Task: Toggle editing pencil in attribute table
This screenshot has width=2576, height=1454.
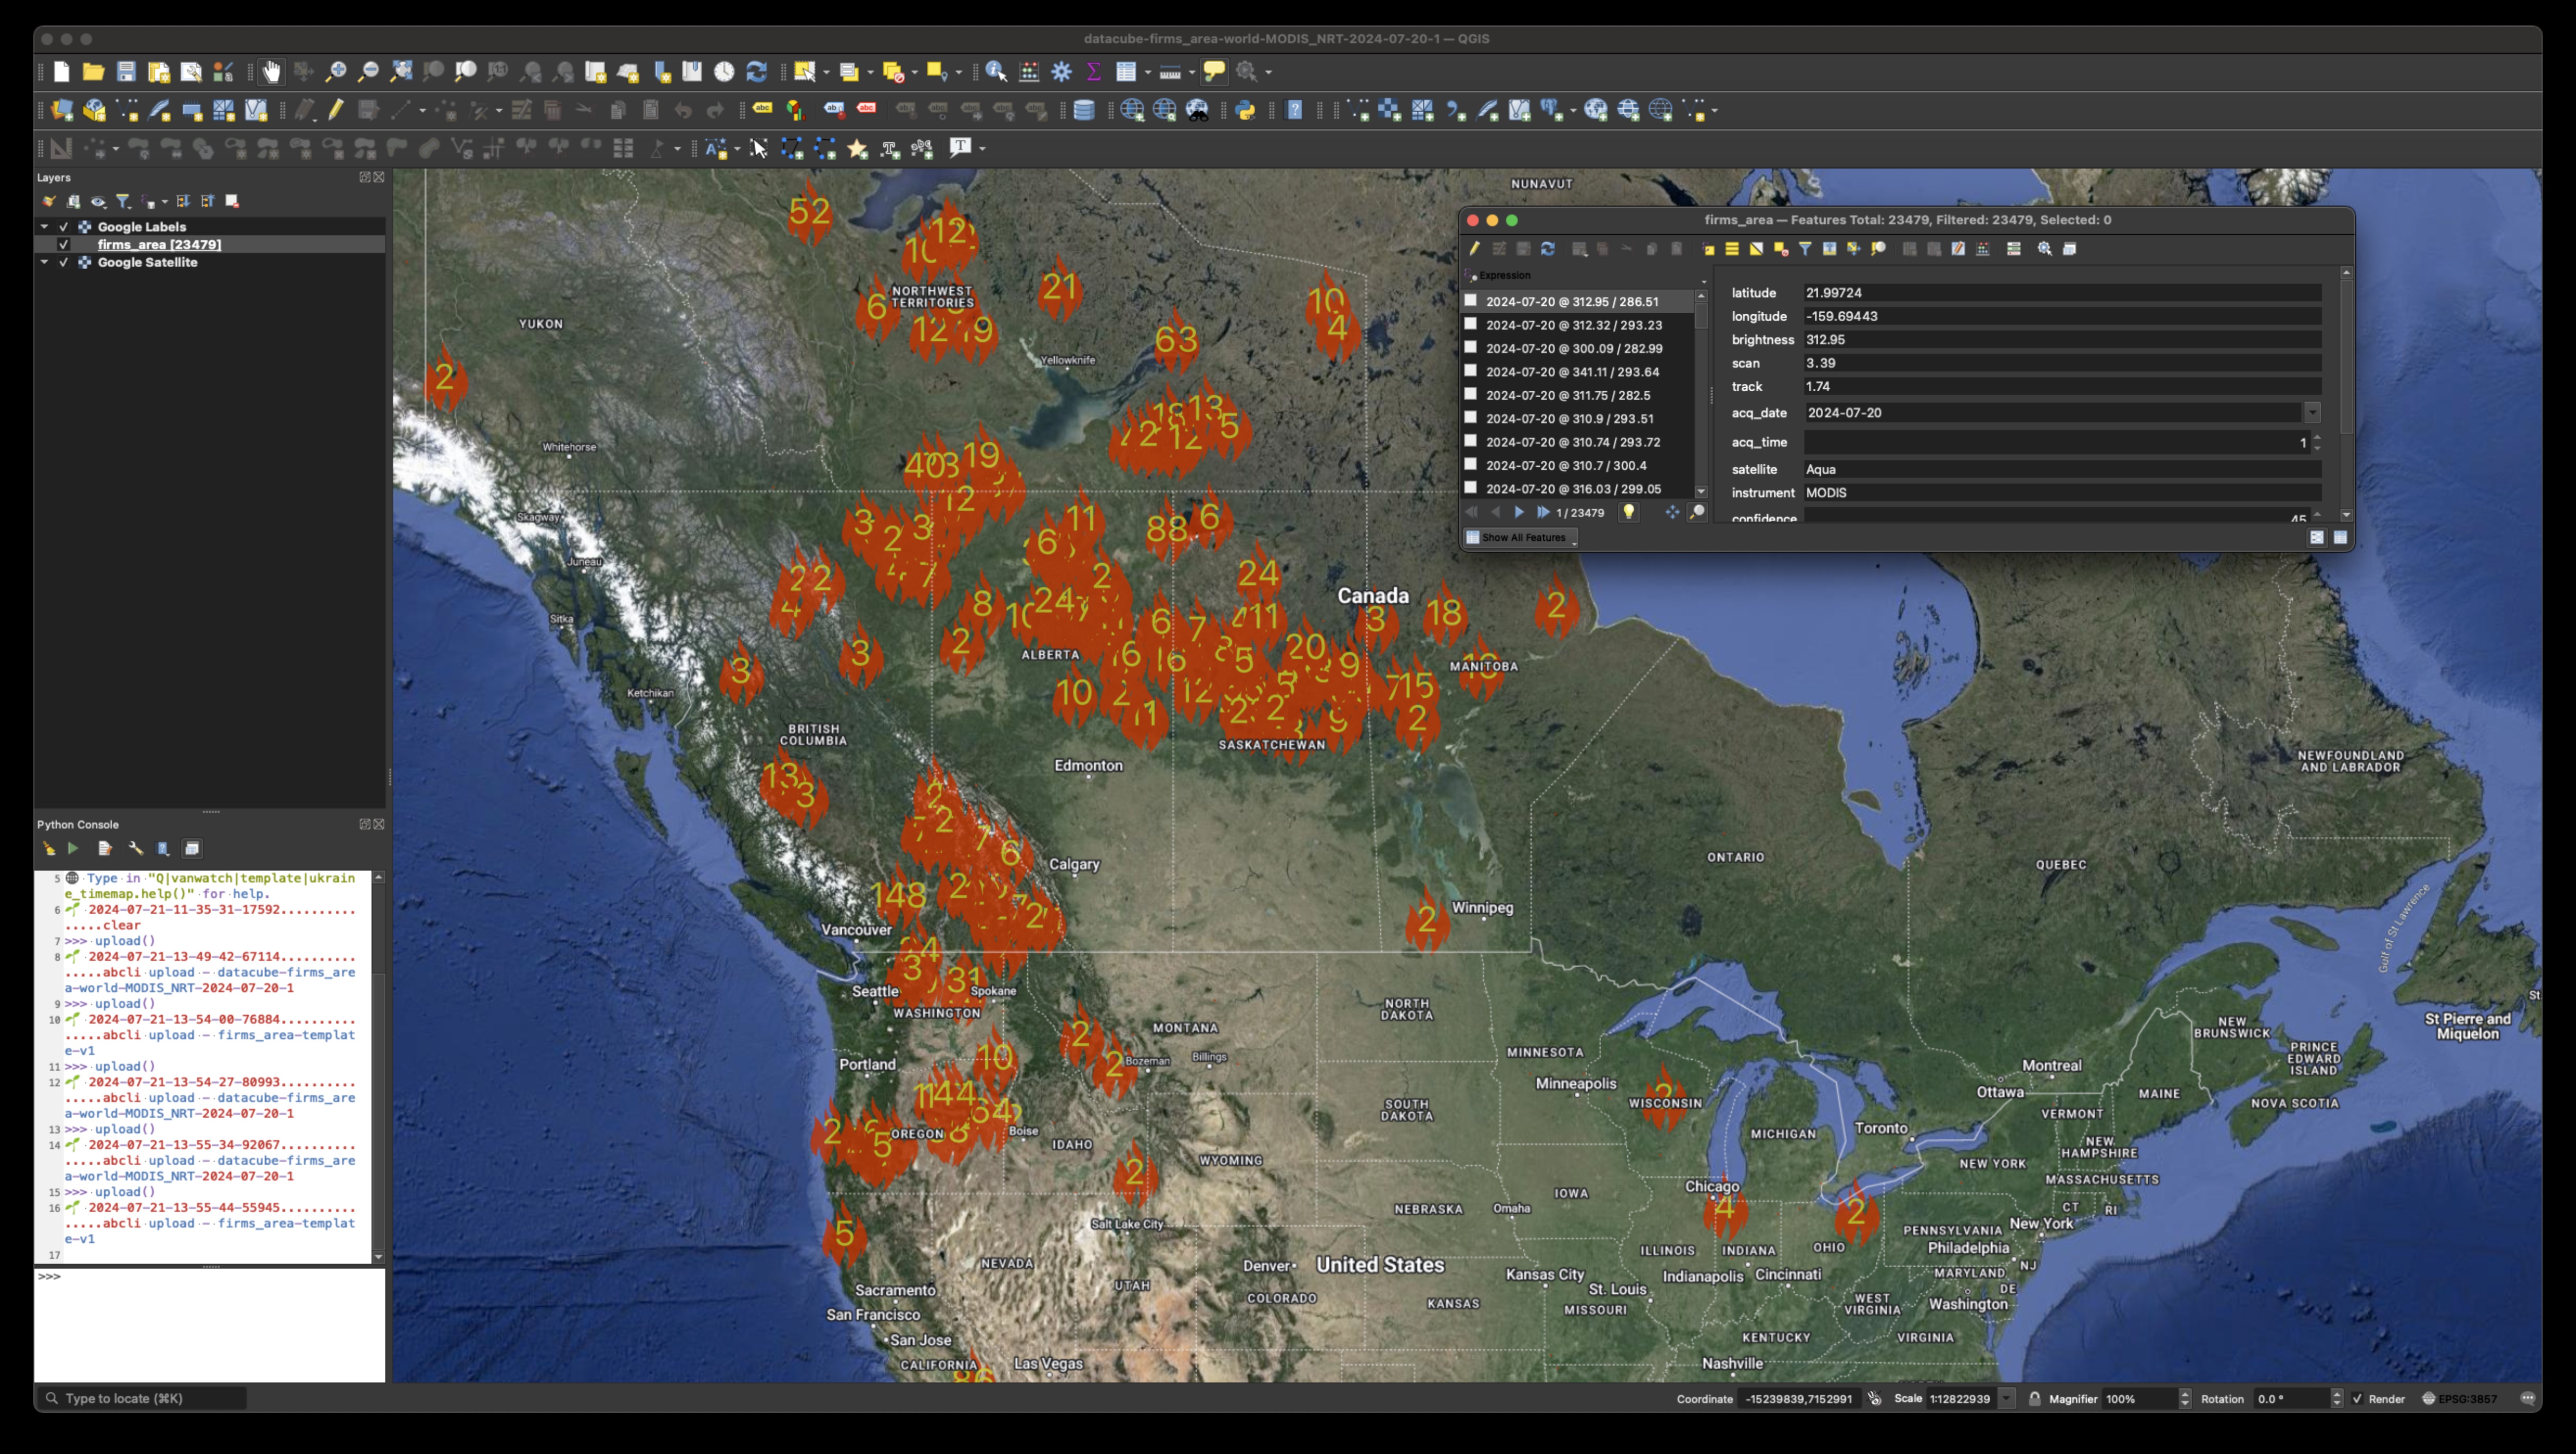Action: click(1474, 249)
